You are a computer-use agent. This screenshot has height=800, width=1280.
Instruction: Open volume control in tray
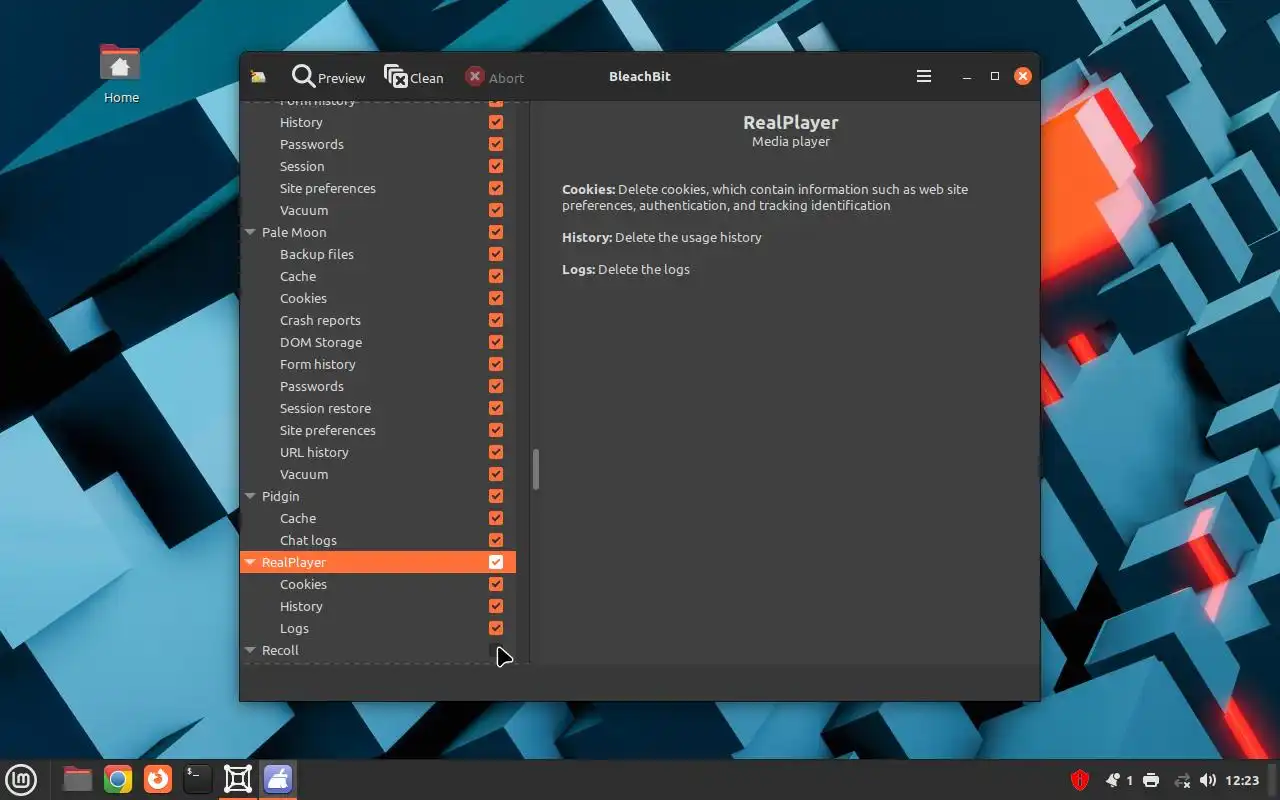[x=1208, y=780]
